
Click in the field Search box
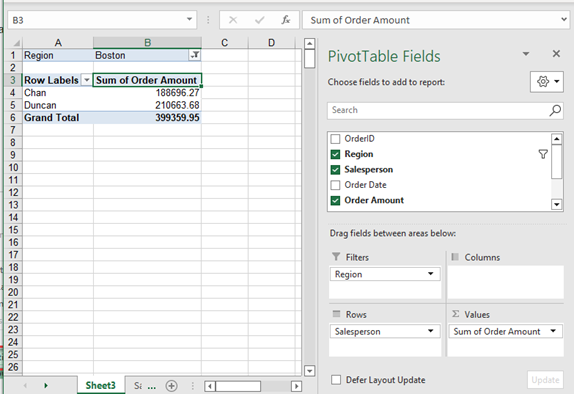[x=438, y=110]
